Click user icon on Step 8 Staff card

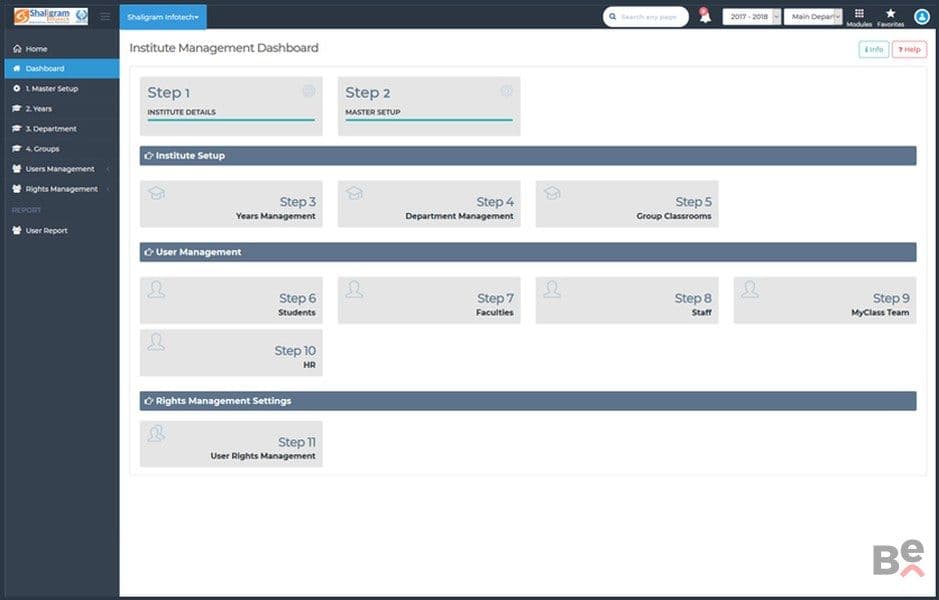tap(552, 290)
